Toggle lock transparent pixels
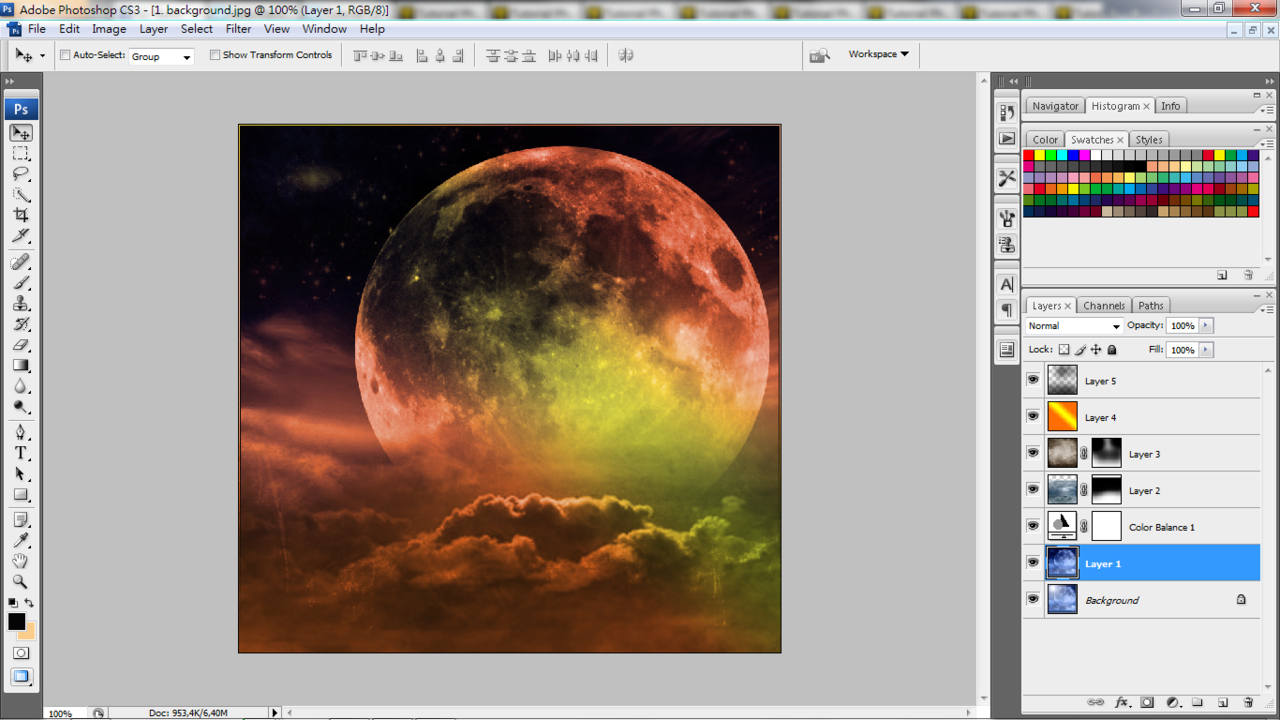The width and height of the screenshot is (1280, 720). tap(1064, 350)
